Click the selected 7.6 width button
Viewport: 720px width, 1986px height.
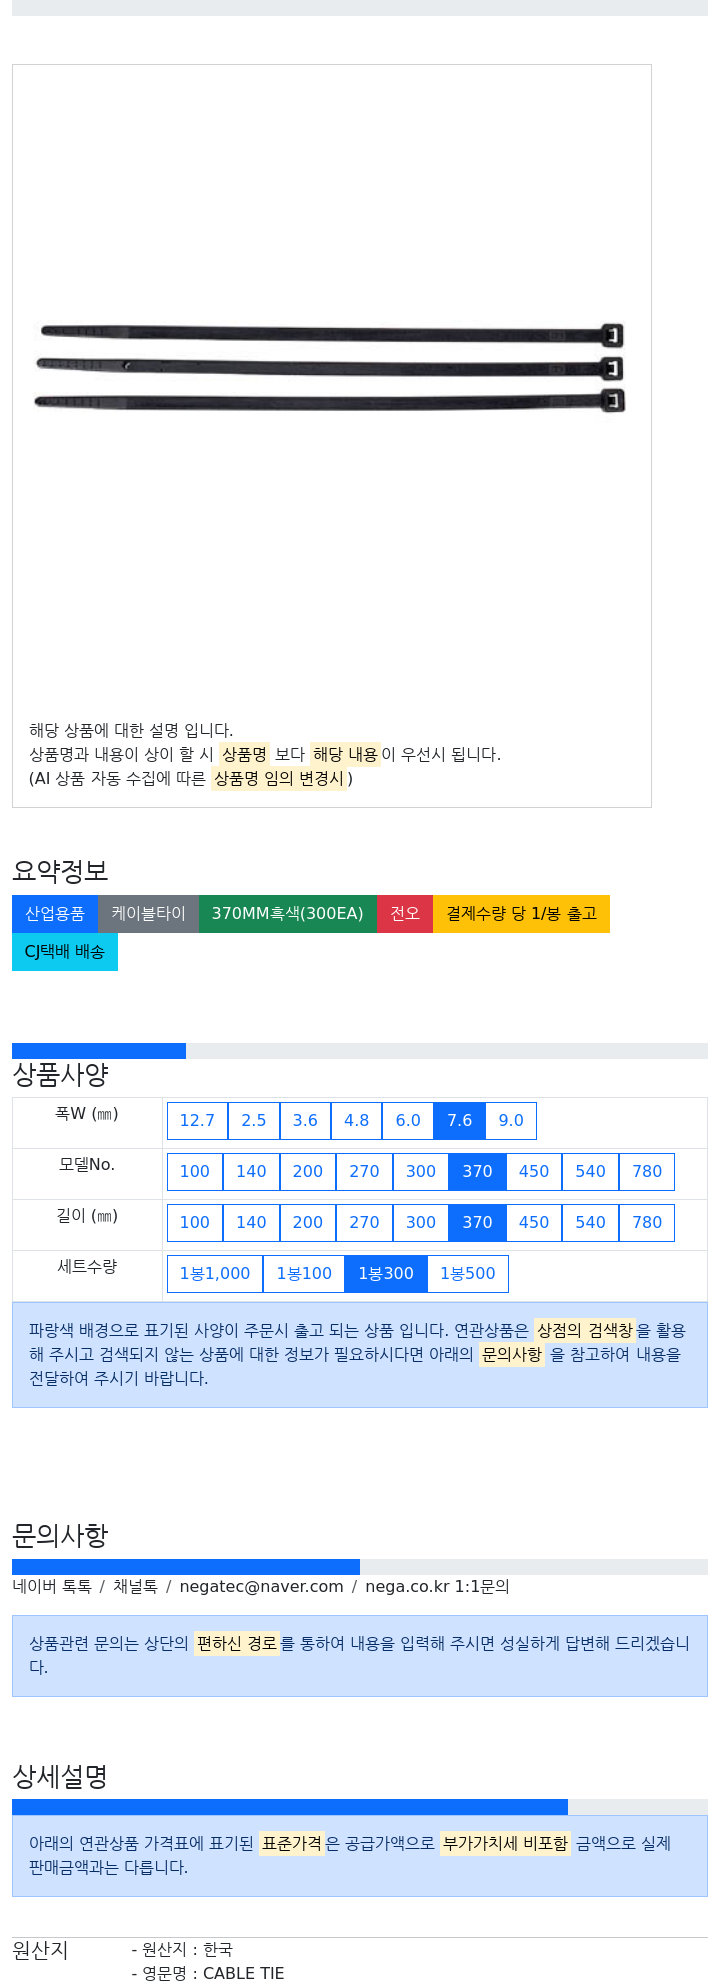[x=460, y=1121]
